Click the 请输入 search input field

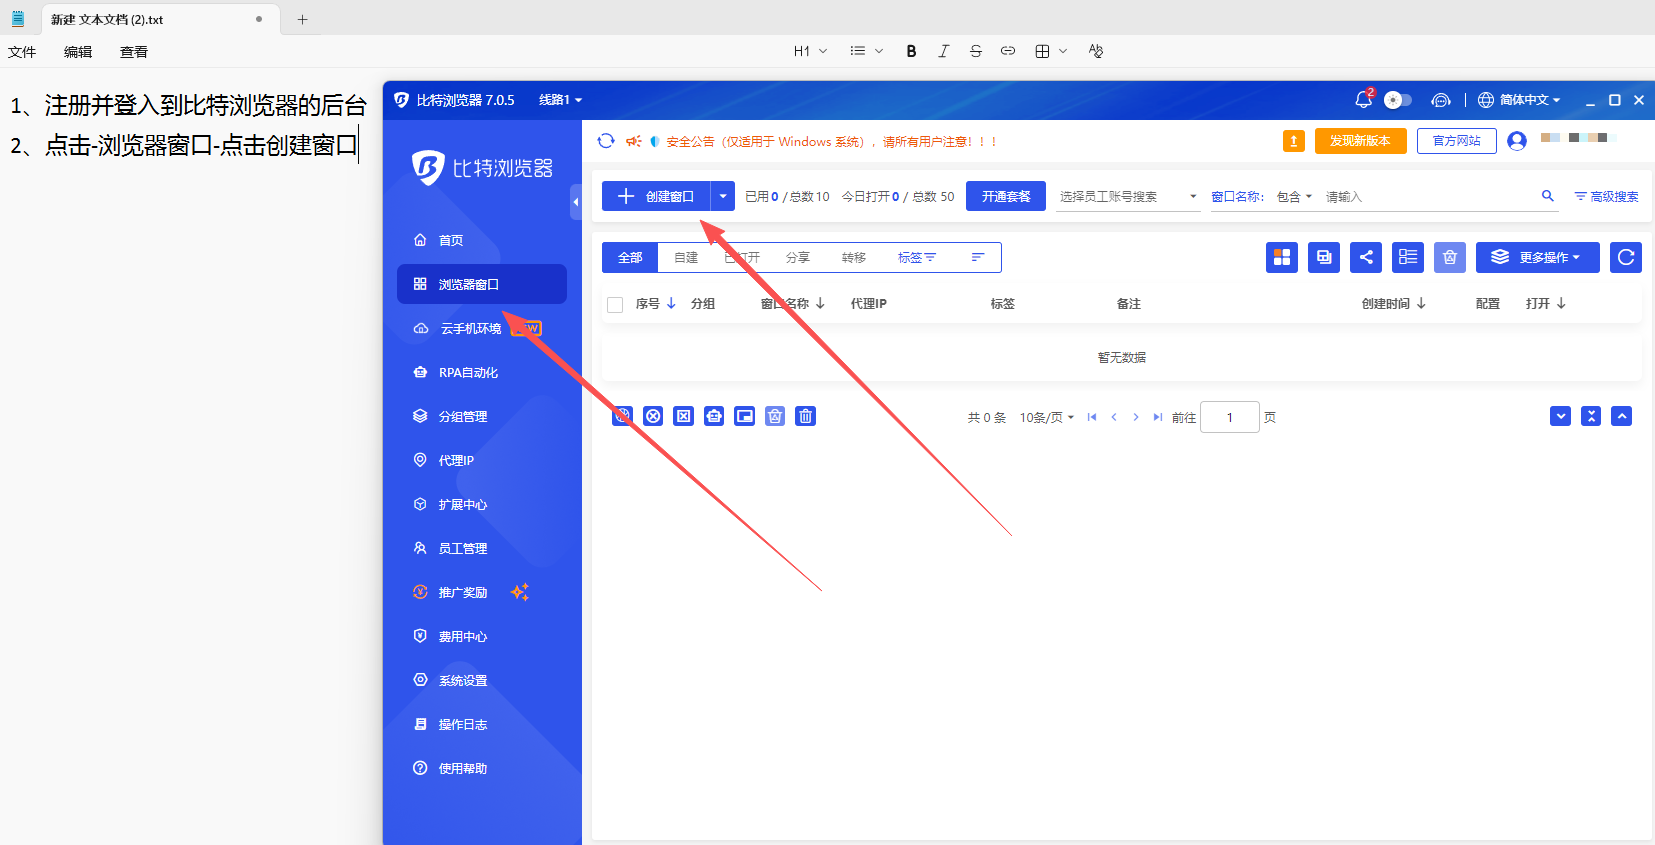click(1428, 197)
